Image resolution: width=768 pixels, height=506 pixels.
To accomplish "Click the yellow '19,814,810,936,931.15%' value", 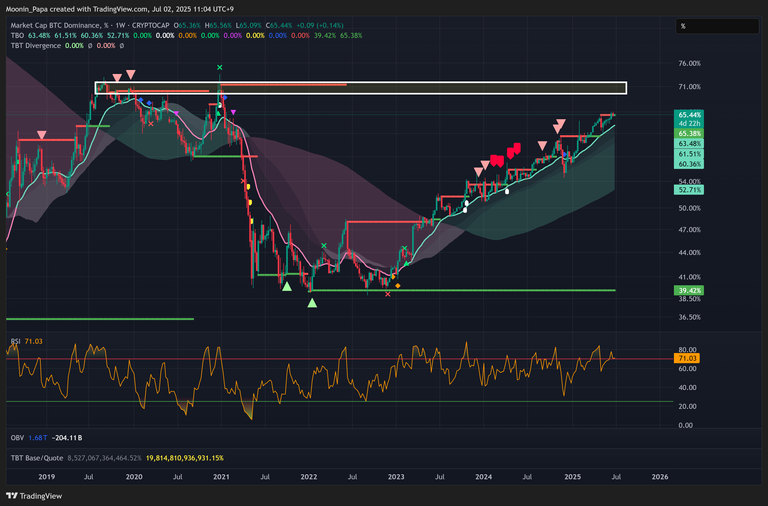I will pyautogui.click(x=185, y=458).
